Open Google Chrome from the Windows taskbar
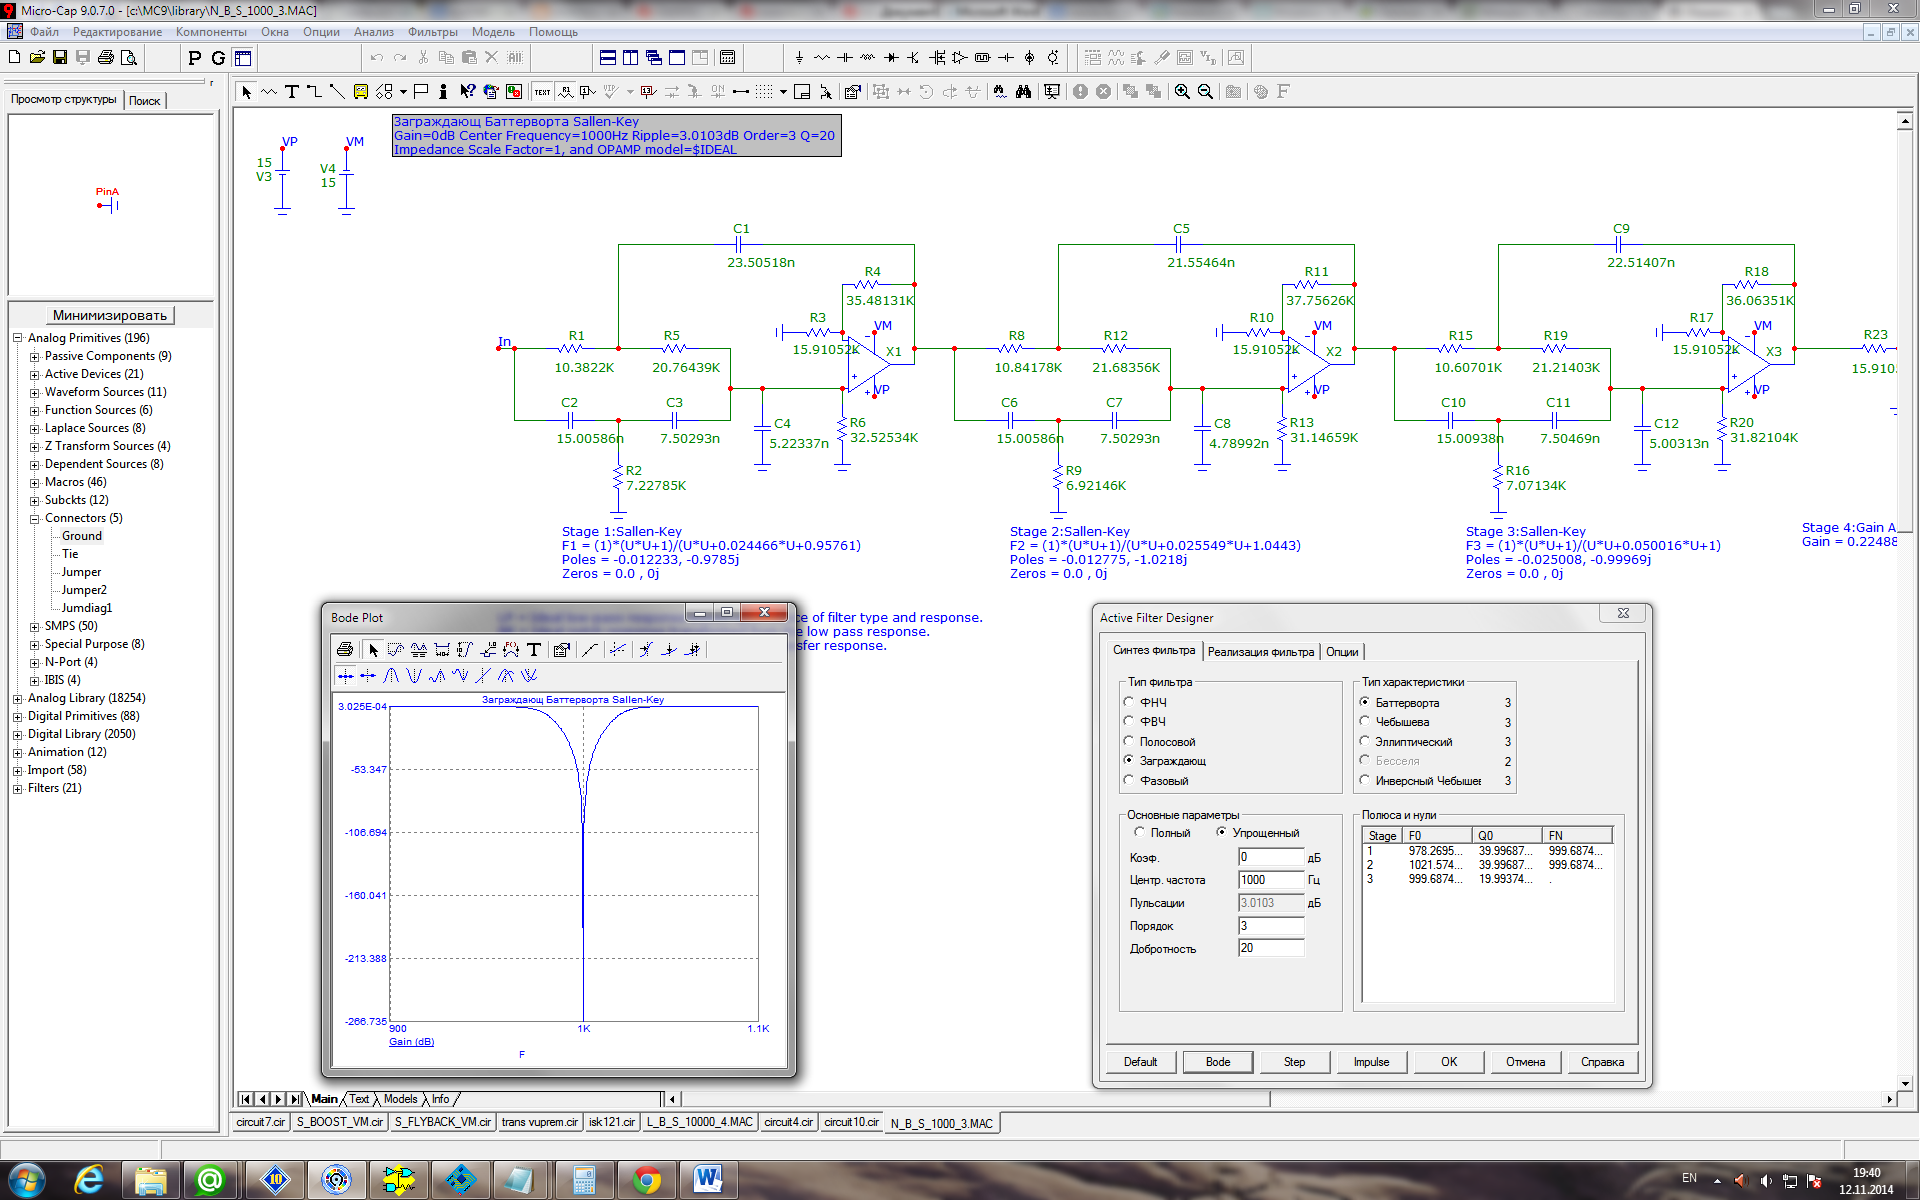1920x1200 pixels. (x=646, y=1180)
